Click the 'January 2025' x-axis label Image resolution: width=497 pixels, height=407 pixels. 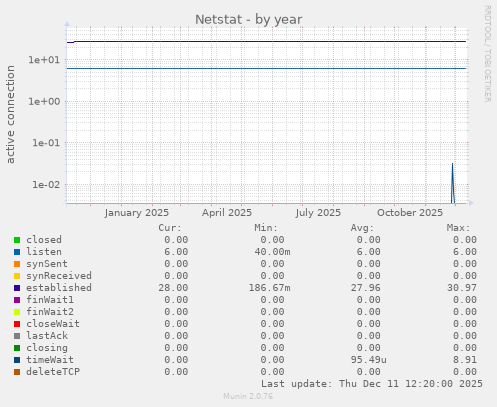137,213
